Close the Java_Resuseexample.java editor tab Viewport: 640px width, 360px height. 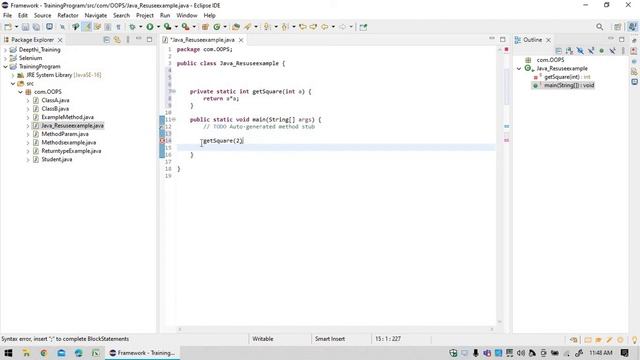point(241,40)
